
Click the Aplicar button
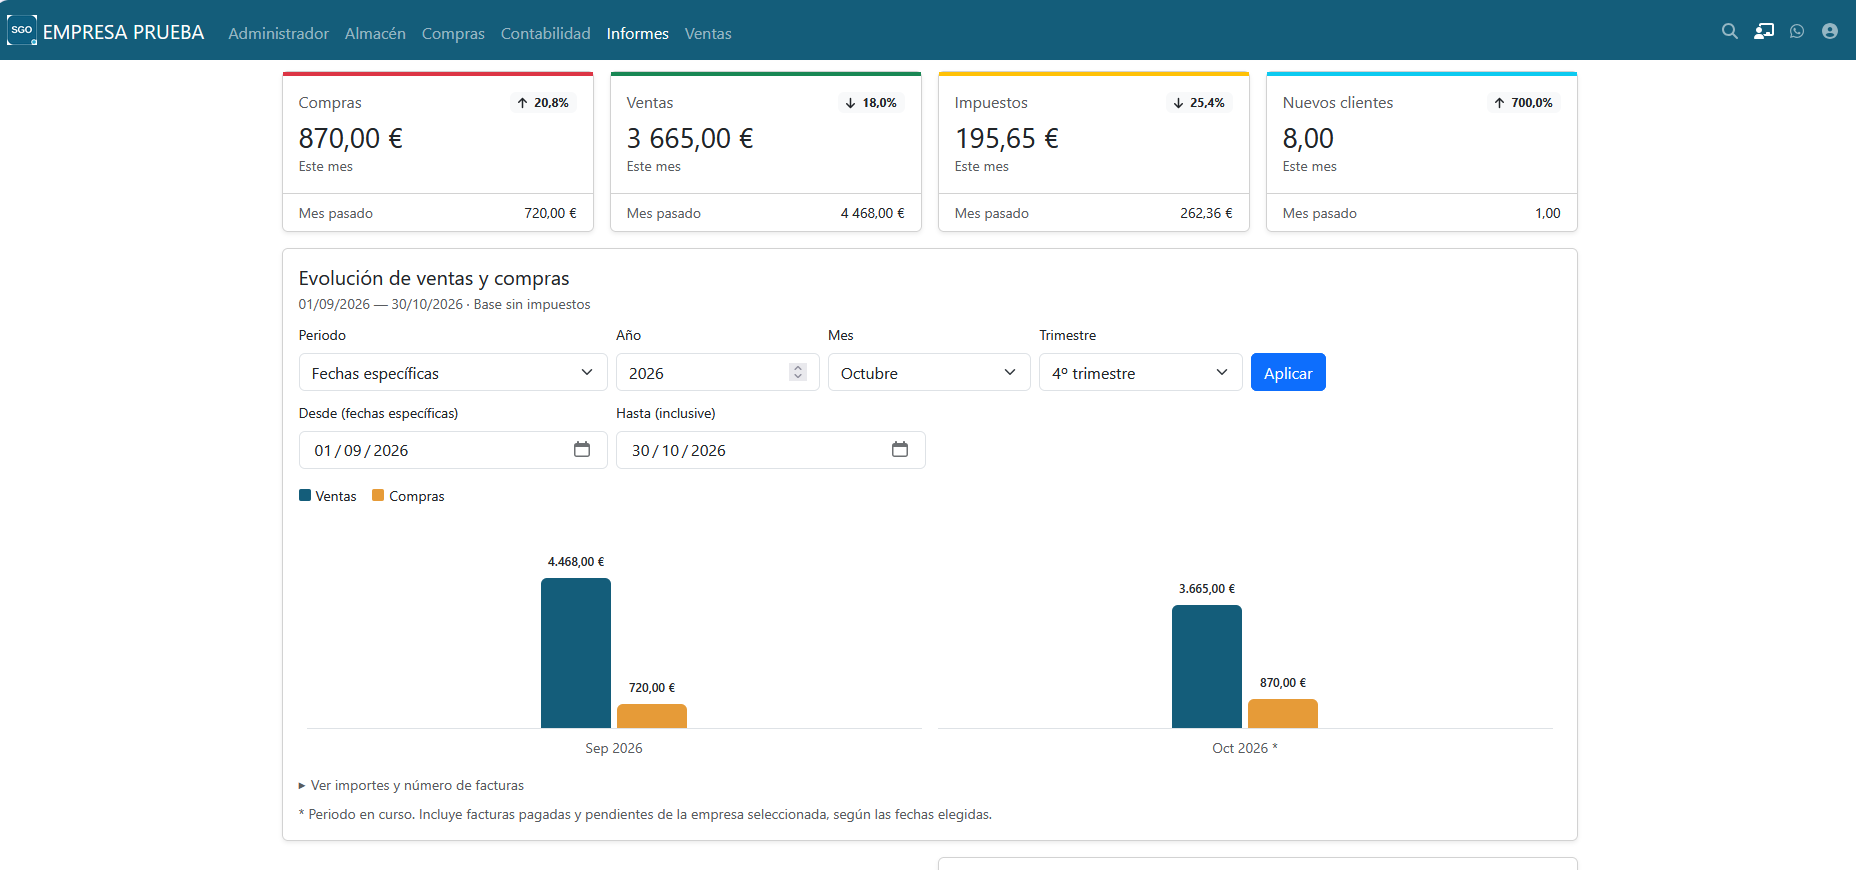pyautogui.click(x=1288, y=372)
